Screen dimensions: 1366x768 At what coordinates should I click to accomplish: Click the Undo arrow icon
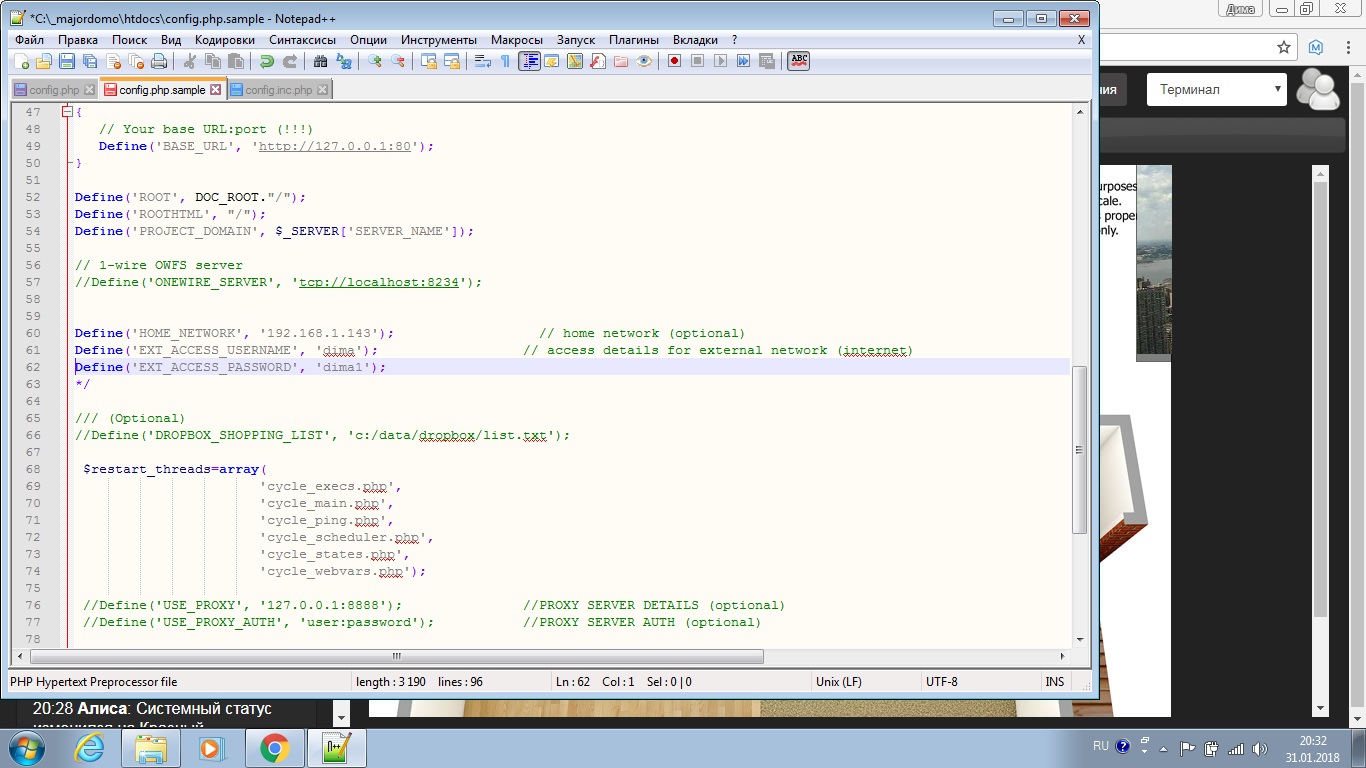266,61
